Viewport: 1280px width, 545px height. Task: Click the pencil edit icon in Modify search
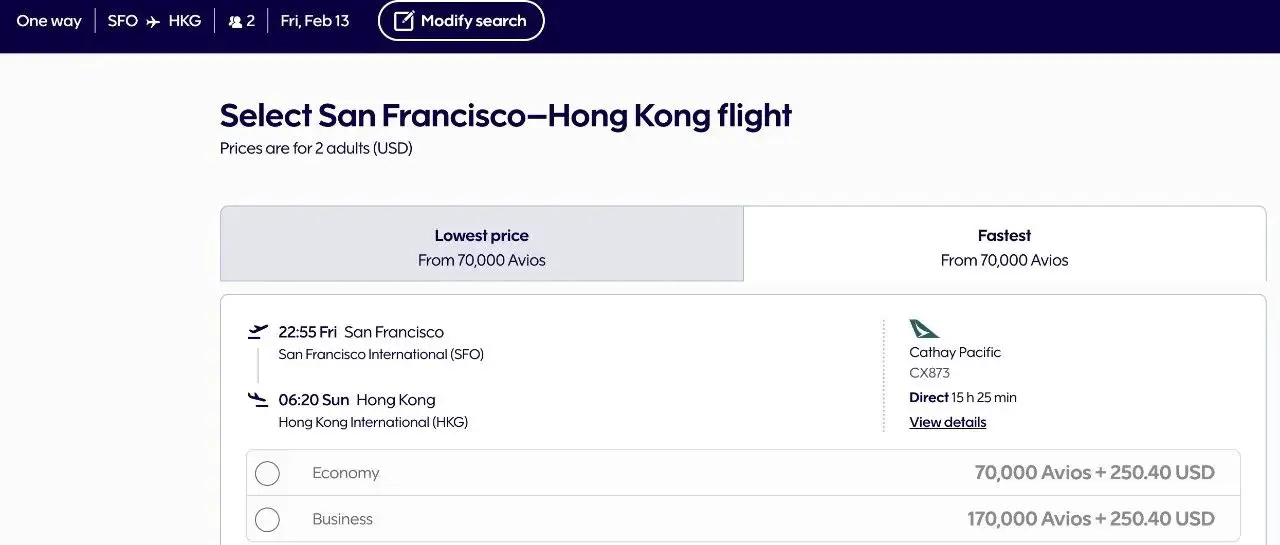click(x=403, y=21)
